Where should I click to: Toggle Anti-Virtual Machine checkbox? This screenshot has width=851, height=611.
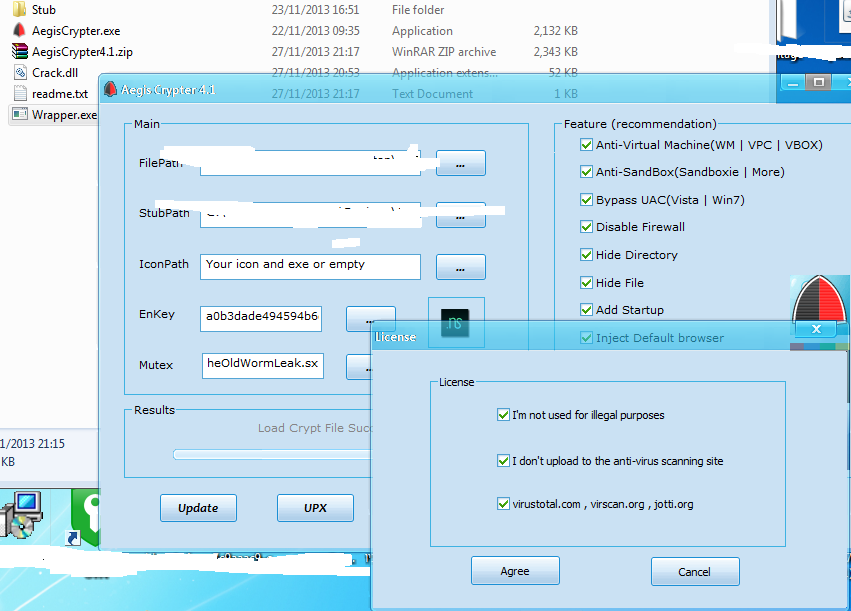point(586,145)
